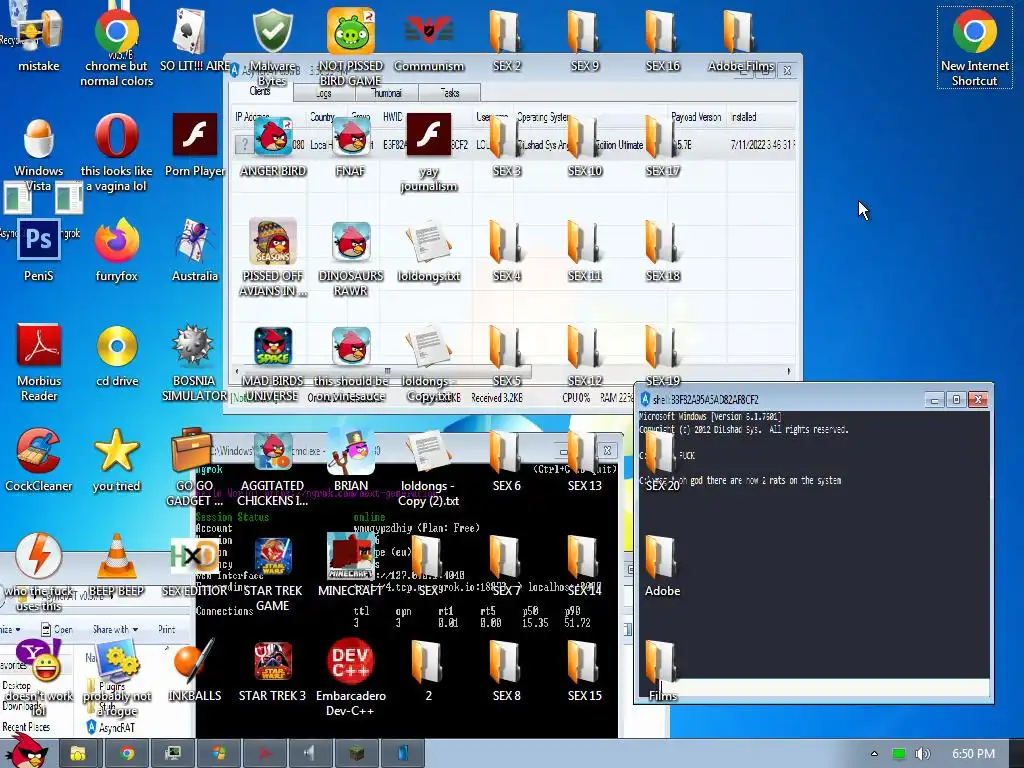Open the Angry Bird Start button
The width and height of the screenshot is (1024, 768).
pos(27,752)
